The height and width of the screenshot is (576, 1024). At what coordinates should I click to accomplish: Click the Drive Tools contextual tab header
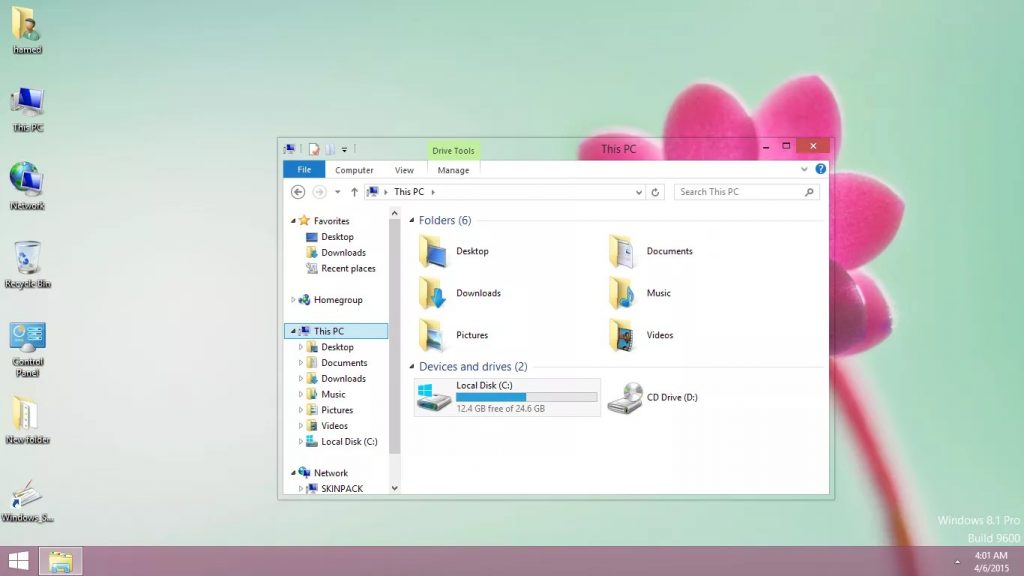pyautogui.click(x=453, y=151)
